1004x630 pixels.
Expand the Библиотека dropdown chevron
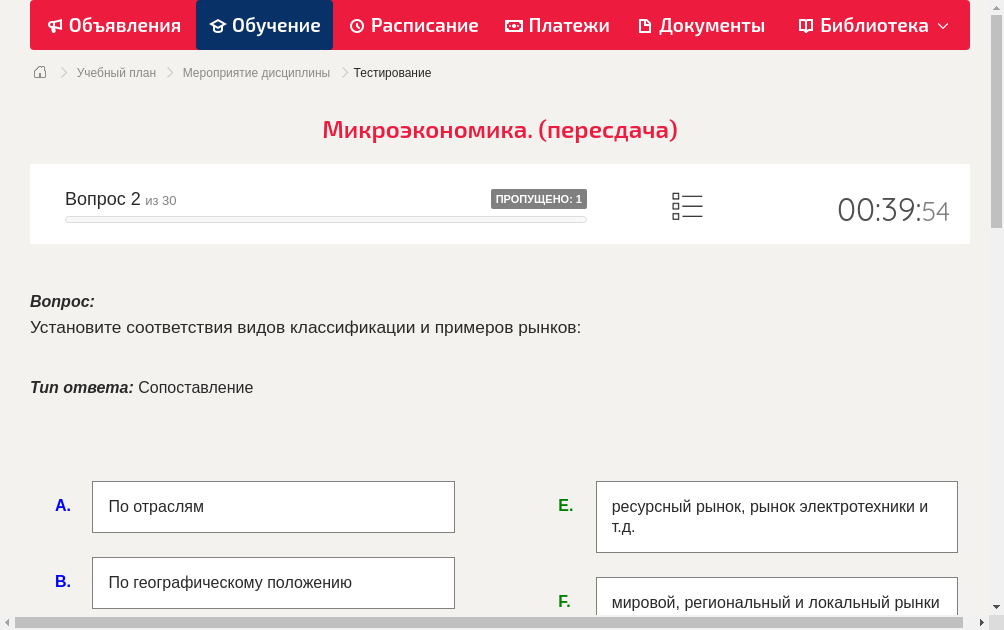coord(943,27)
